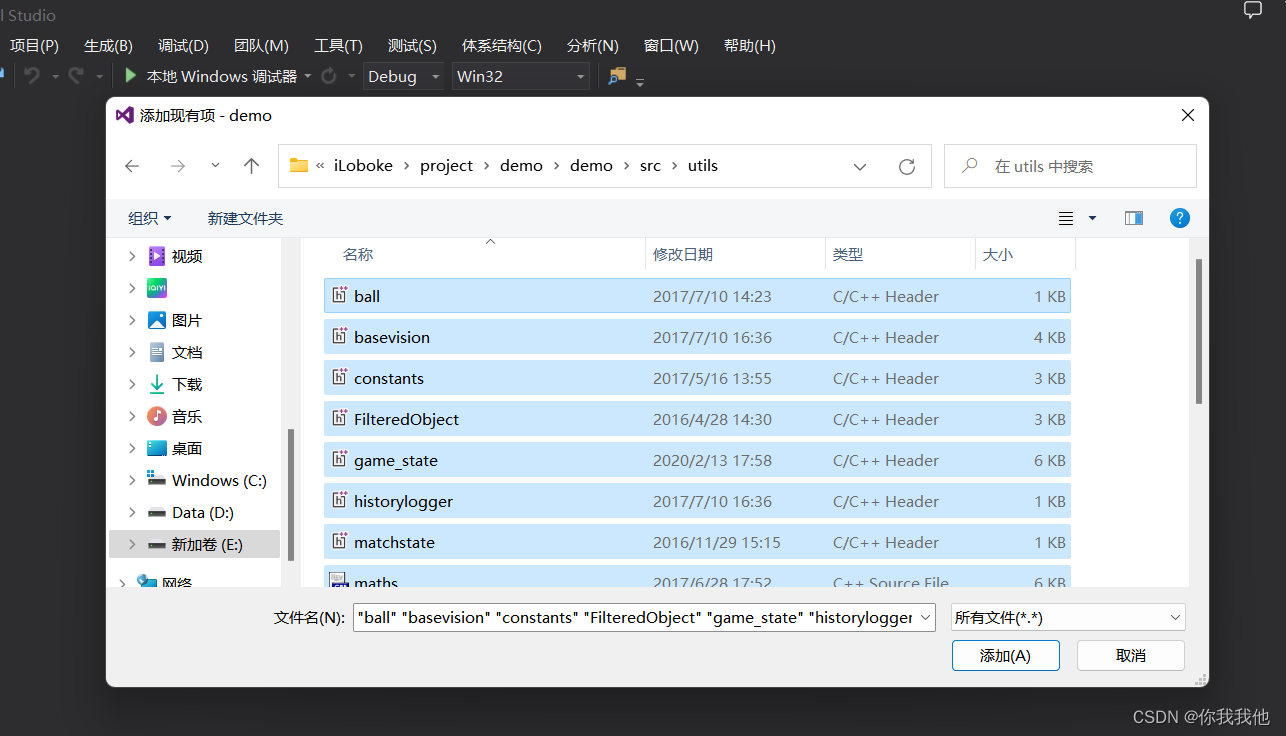Open the 工具(T) menu

(338, 45)
